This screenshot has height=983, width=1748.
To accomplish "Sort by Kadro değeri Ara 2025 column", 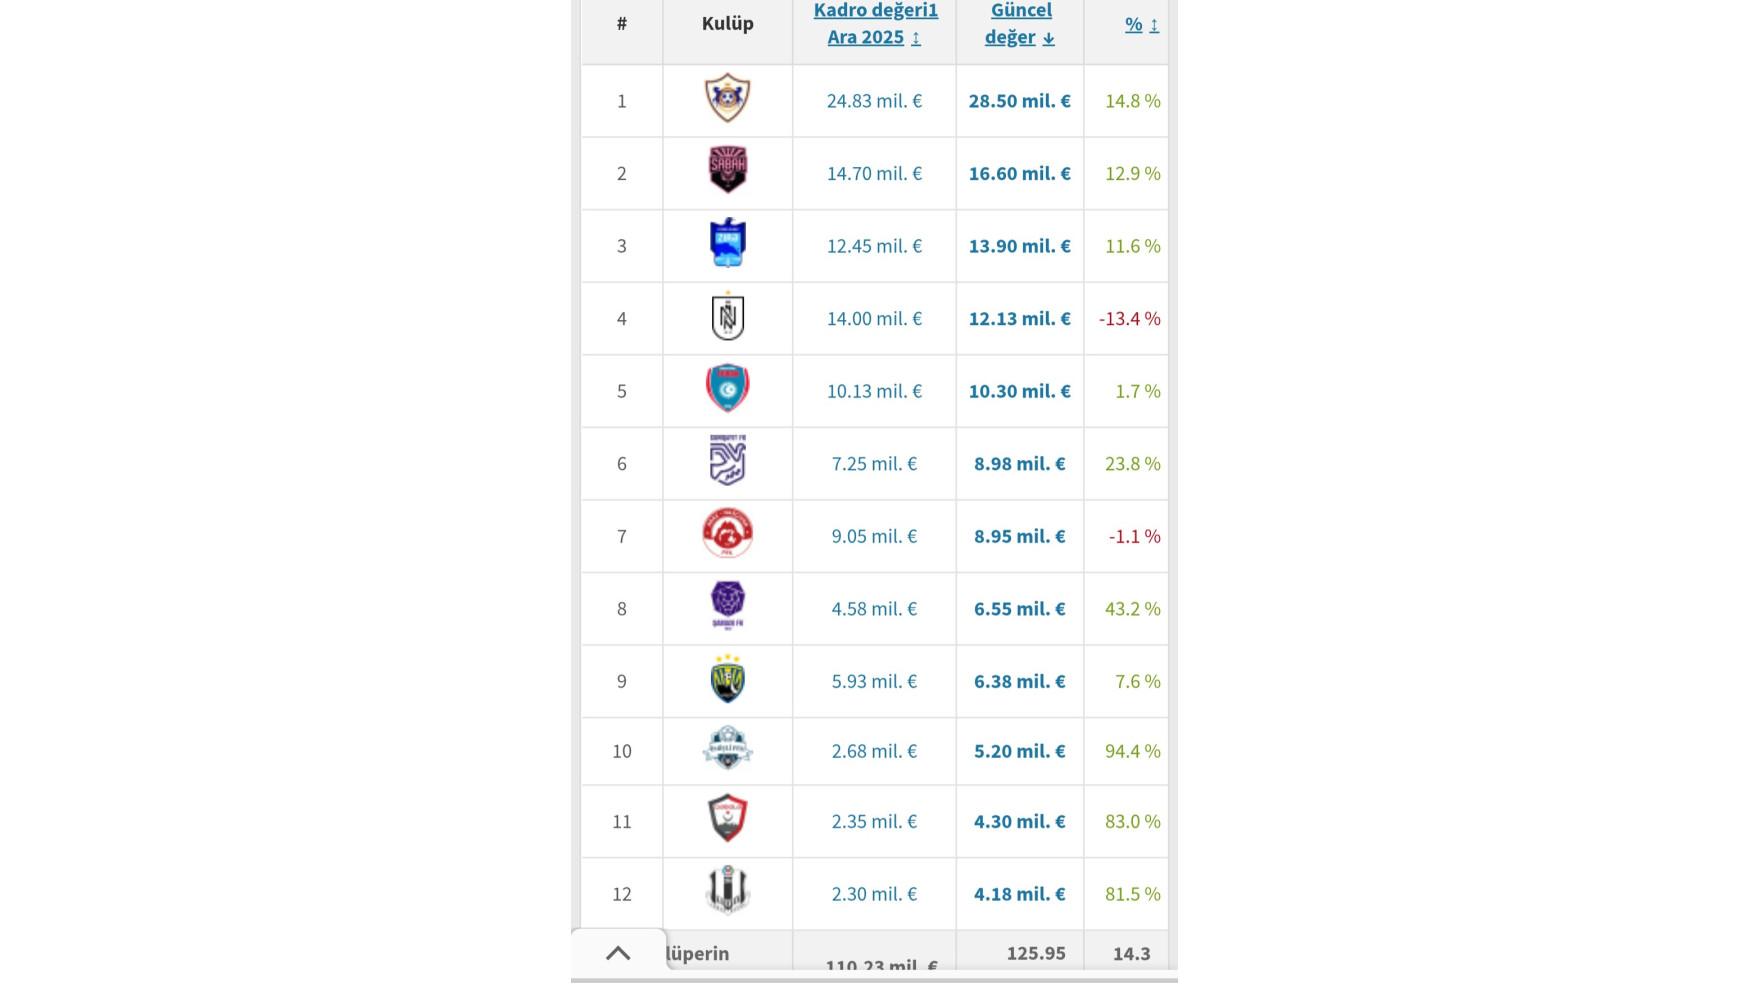I will pyautogui.click(x=875, y=23).
